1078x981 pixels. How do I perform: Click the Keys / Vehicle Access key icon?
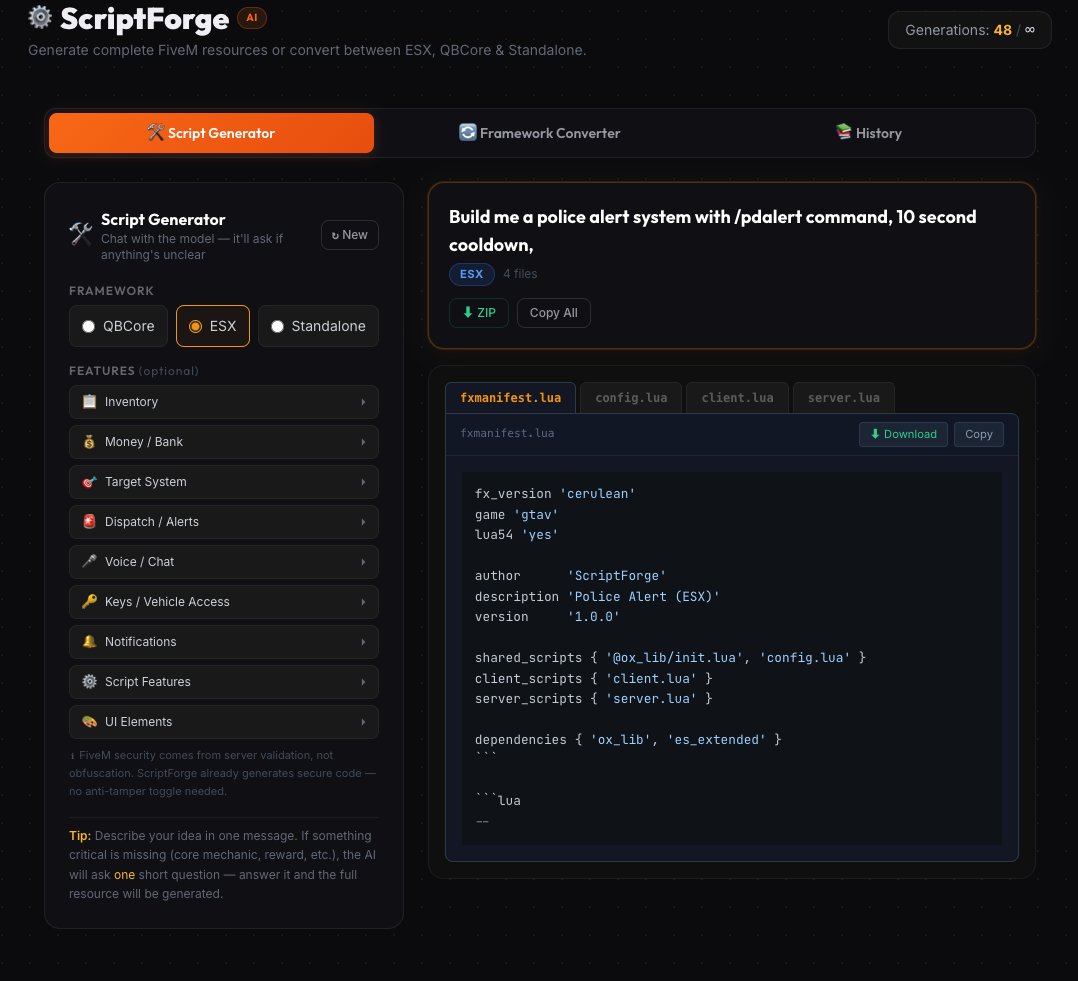point(89,601)
